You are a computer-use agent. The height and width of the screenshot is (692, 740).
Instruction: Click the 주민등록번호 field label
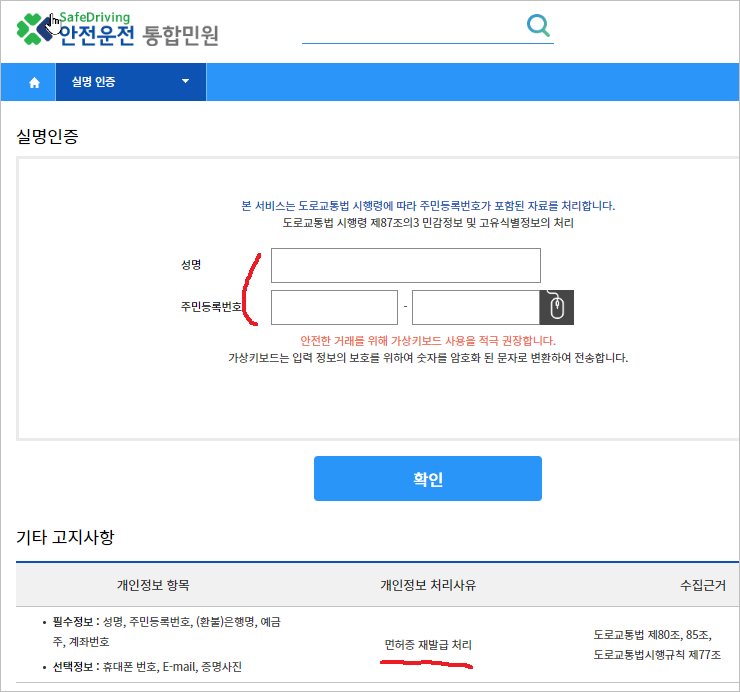(206, 307)
